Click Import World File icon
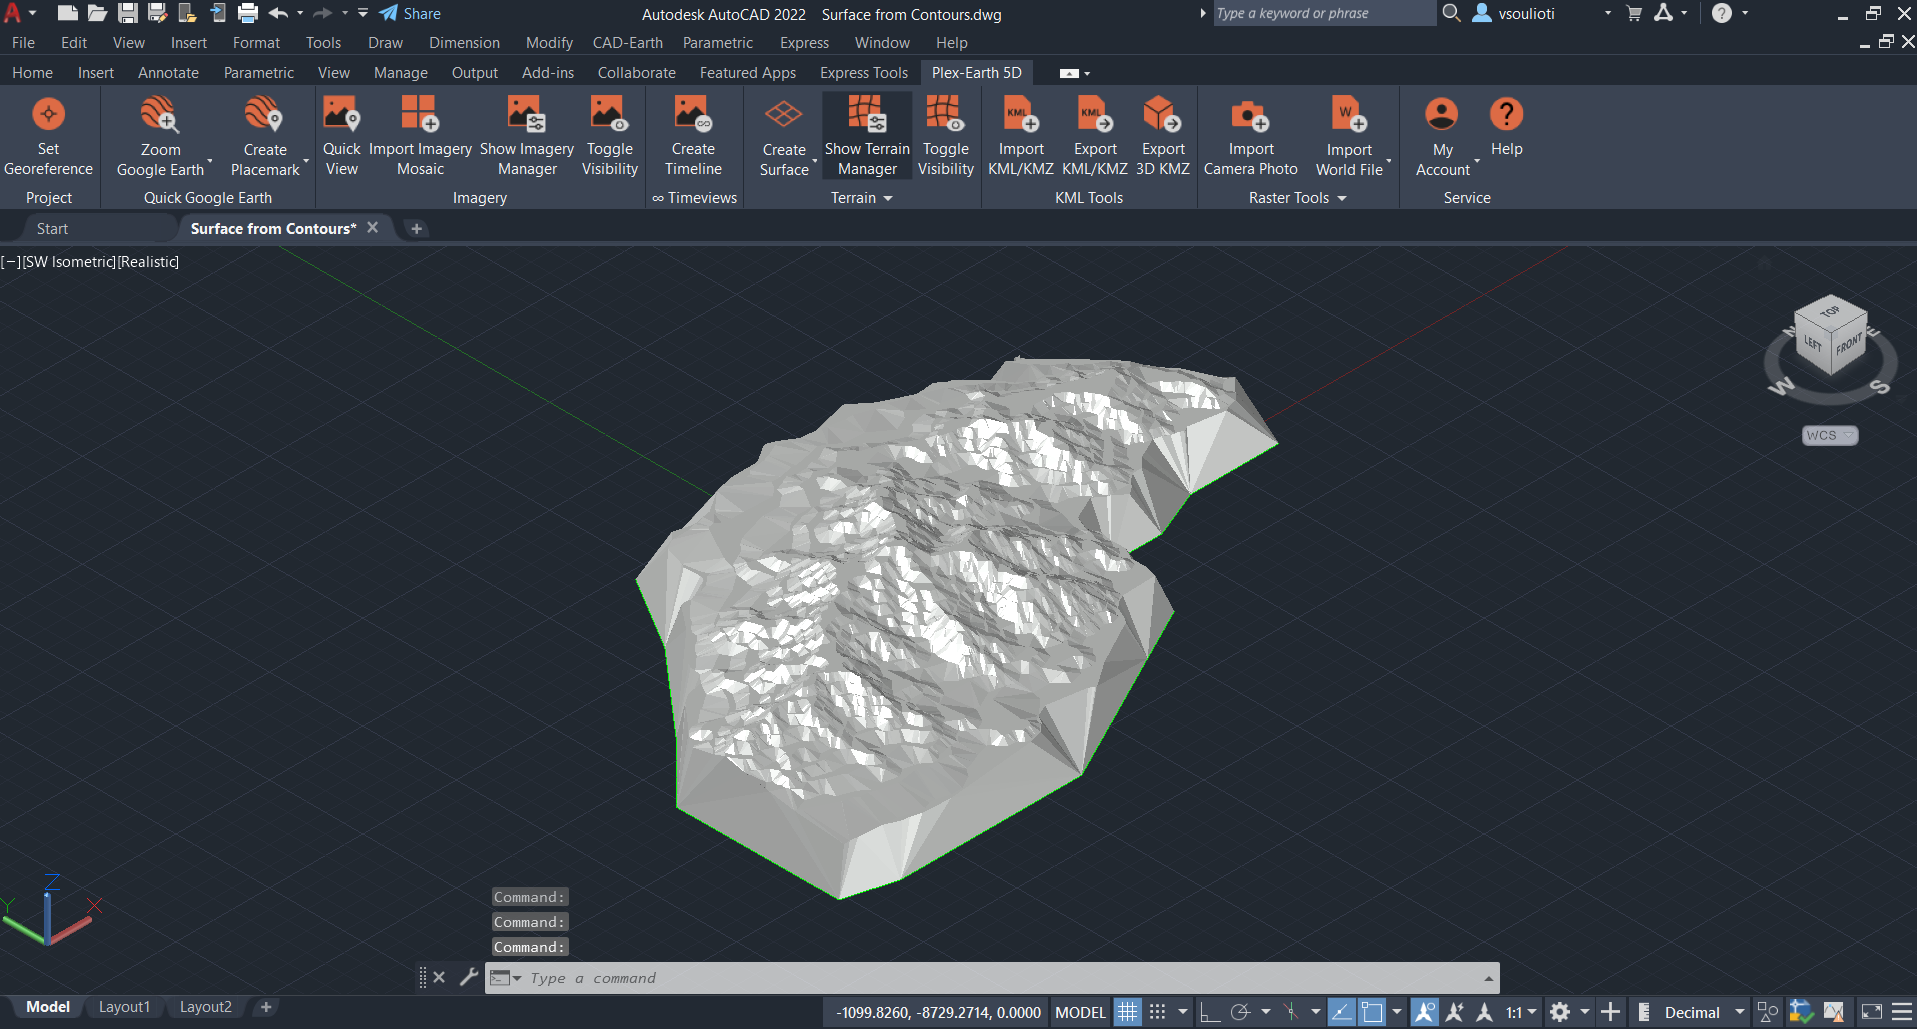The height and width of the screenshot is (1029, 1917). (x=1349, y=114)
